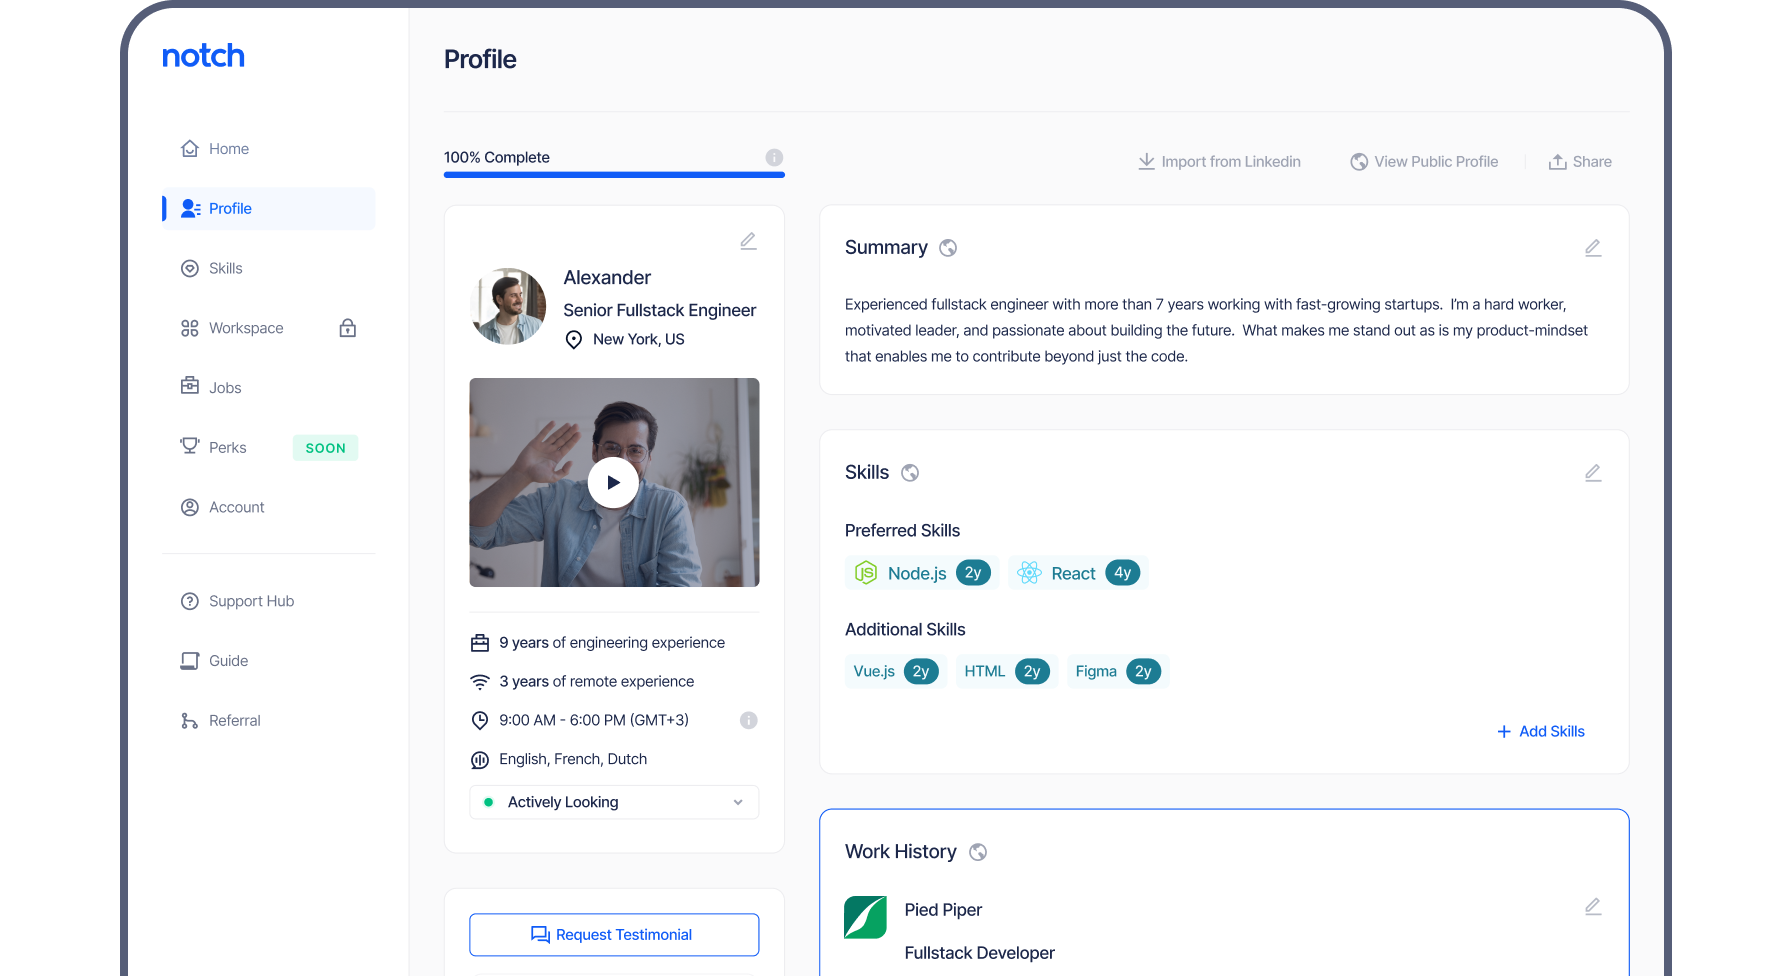The height and width of the screenshot is (976, 1792).
Task: Click the pencil icon on the Summary card
Action: (1593, 248)
